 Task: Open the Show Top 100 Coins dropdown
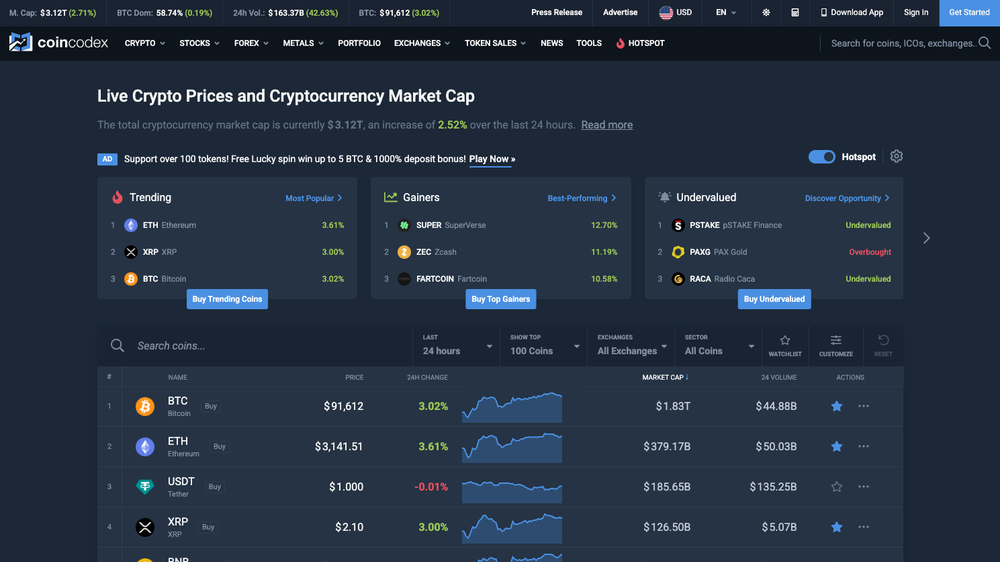[544, 345]
